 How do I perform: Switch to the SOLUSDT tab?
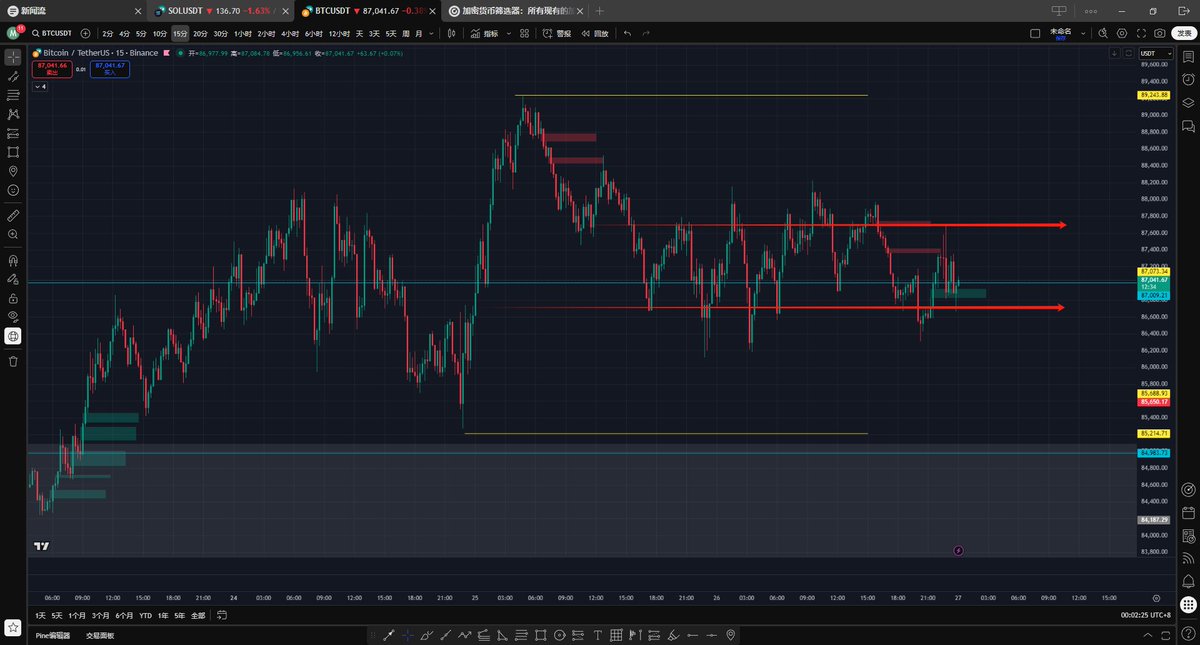pos(221,10)
